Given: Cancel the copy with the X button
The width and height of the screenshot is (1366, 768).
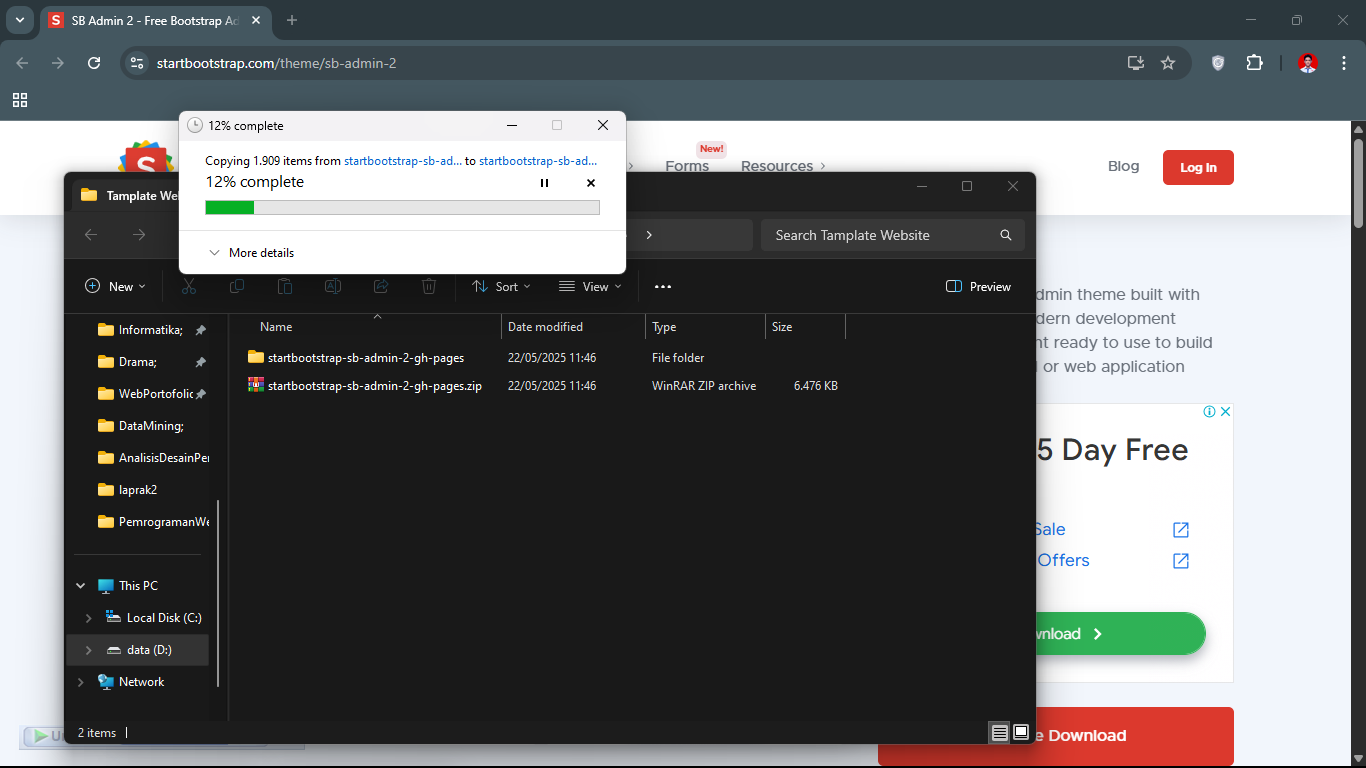Looking at the screenshot, I should [x=590, y=183].
